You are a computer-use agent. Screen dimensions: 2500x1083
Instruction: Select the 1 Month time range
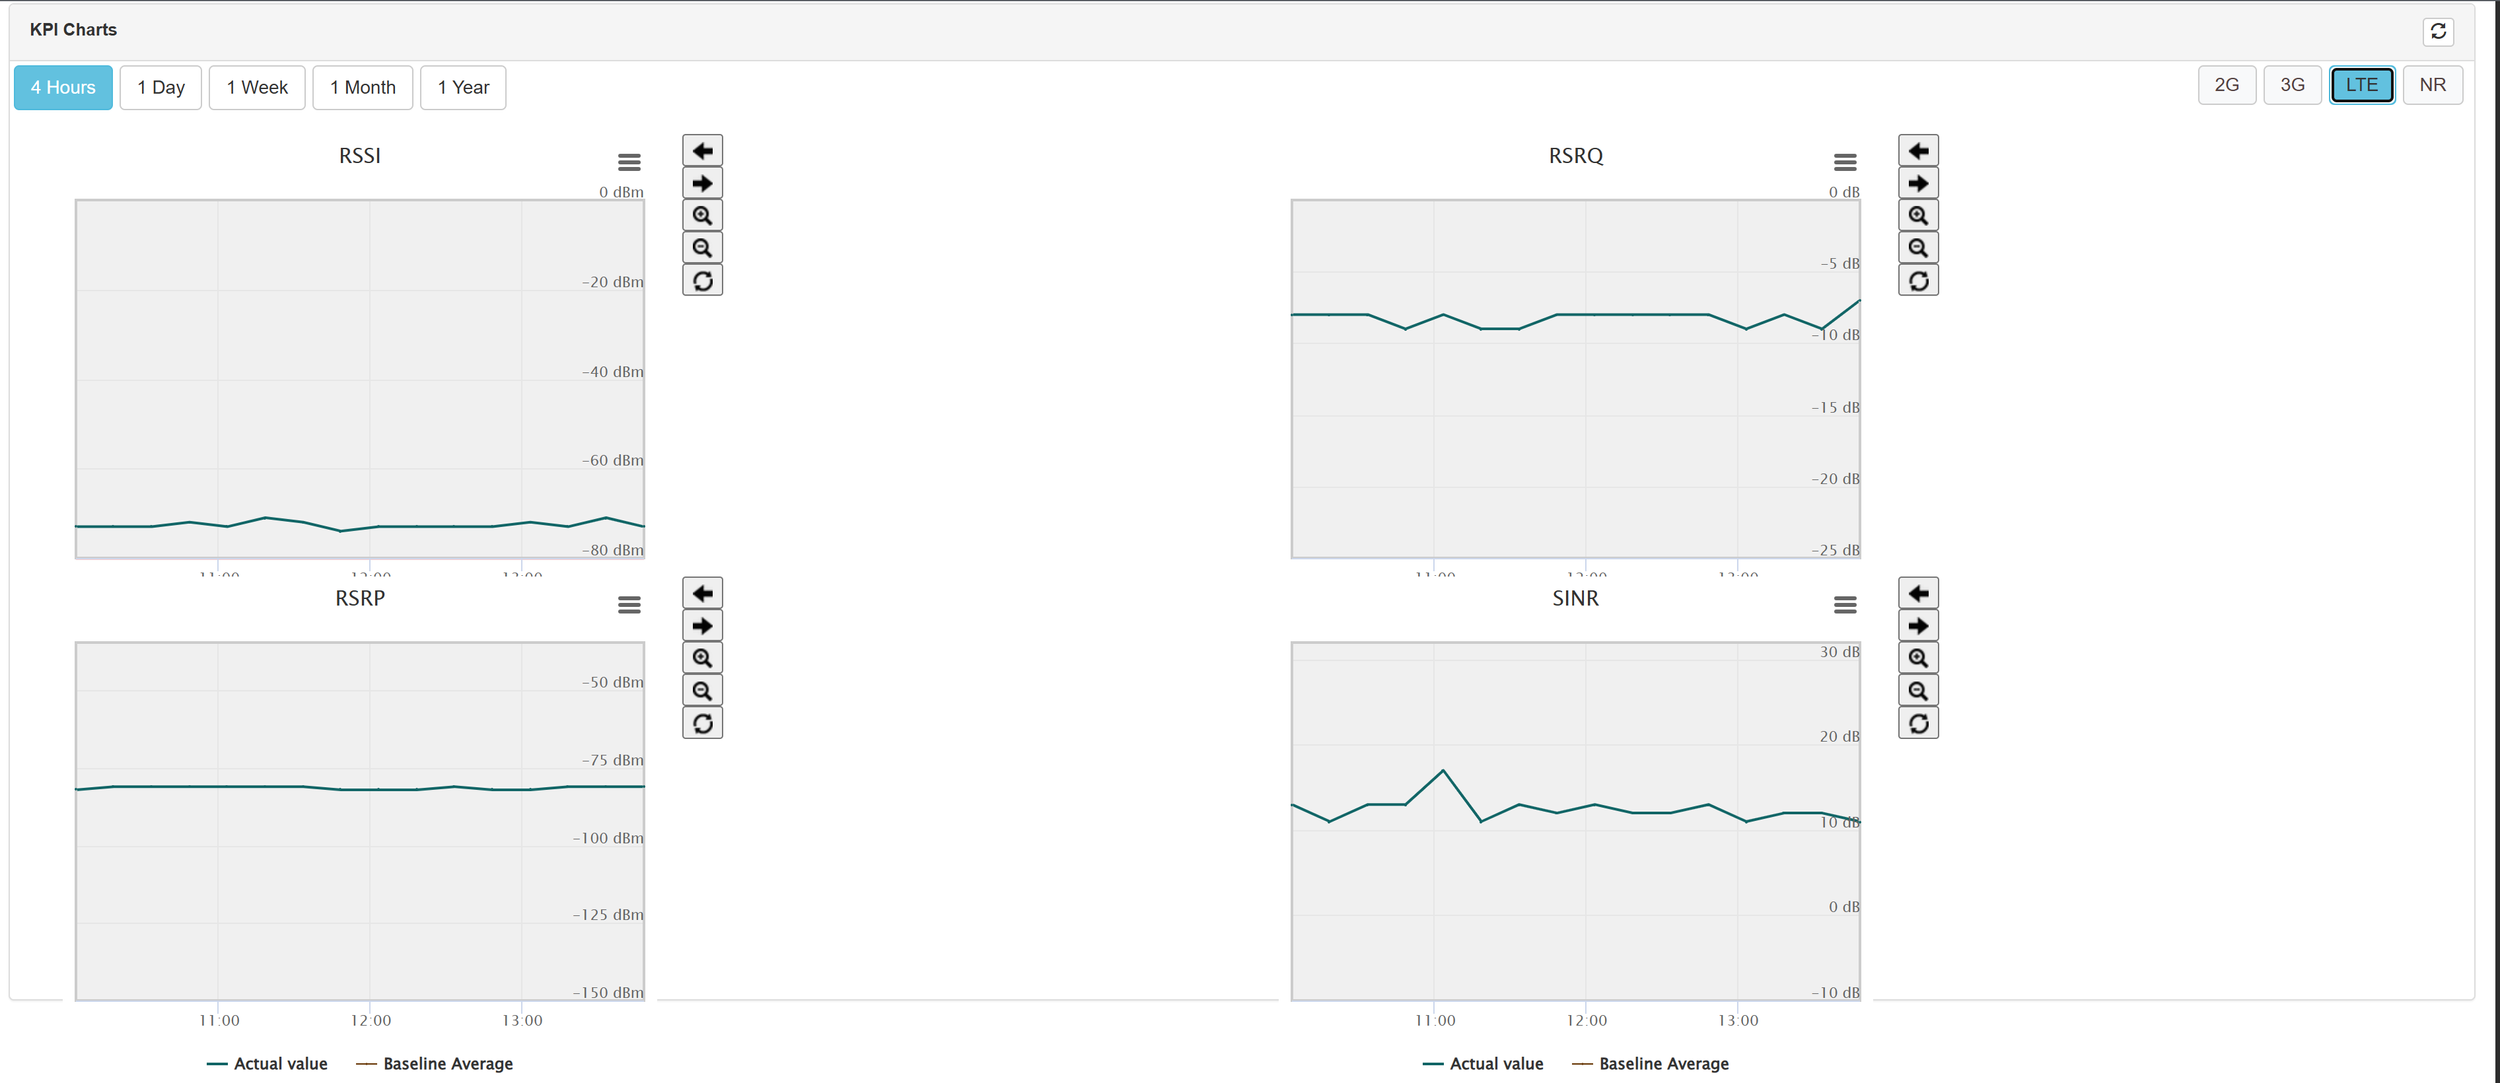pyautogui.click(x=363, y=88)
